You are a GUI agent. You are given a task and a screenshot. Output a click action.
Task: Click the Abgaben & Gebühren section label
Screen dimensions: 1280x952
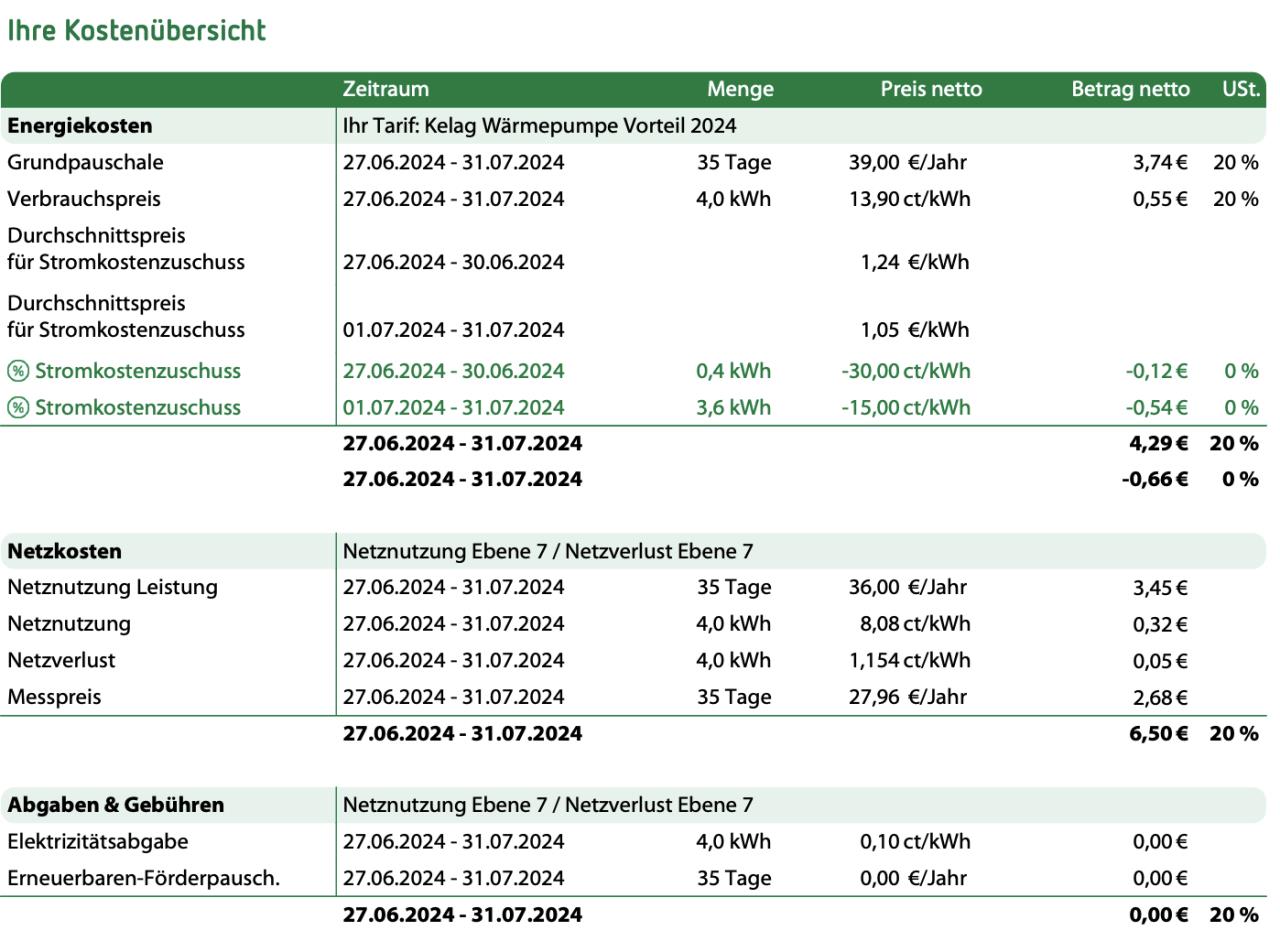[116, 805]
